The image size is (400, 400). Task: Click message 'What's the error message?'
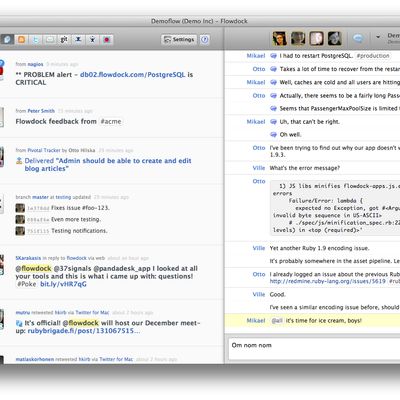(305, 168)
